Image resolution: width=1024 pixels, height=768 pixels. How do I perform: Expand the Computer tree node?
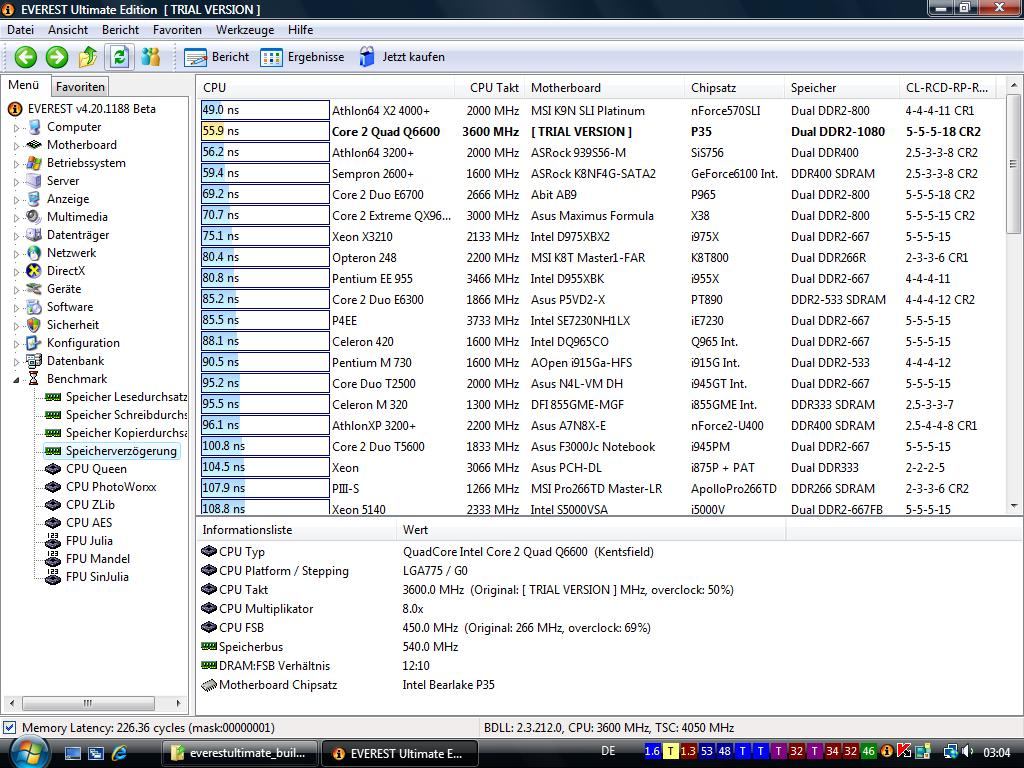pyautogui.click(x=16, y=128)
